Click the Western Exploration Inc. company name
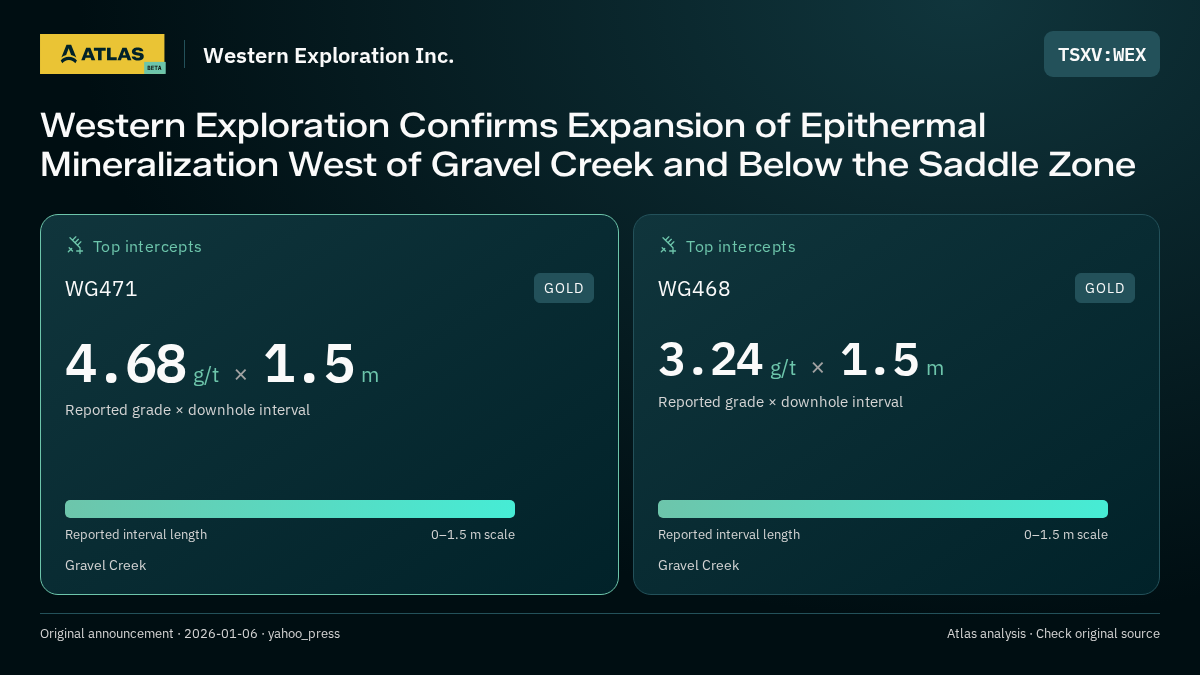The height and width of the screenshot is (675, 1200). pos(328,55)
